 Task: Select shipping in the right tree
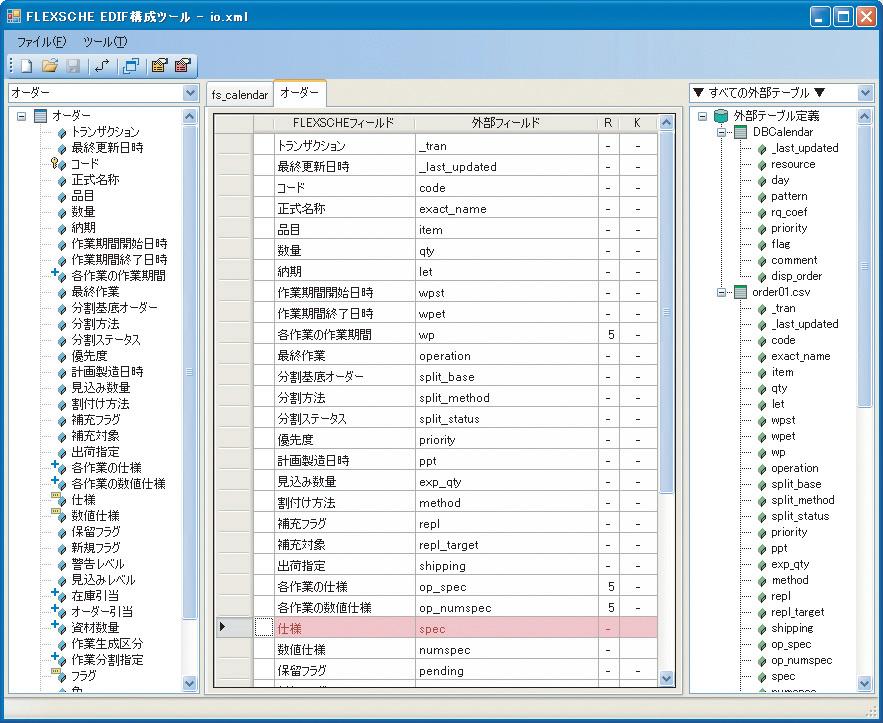pyautogui.click(x=792, y=628)
